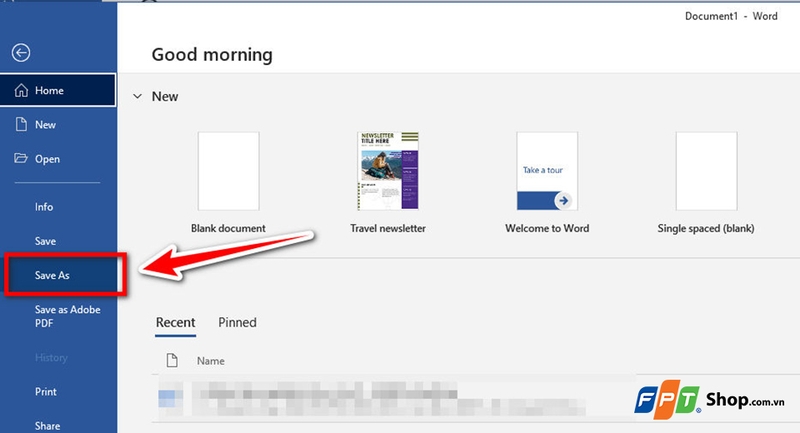Switch to the Pinned tab
Screen dimensions: 800x433
(237, 323)
